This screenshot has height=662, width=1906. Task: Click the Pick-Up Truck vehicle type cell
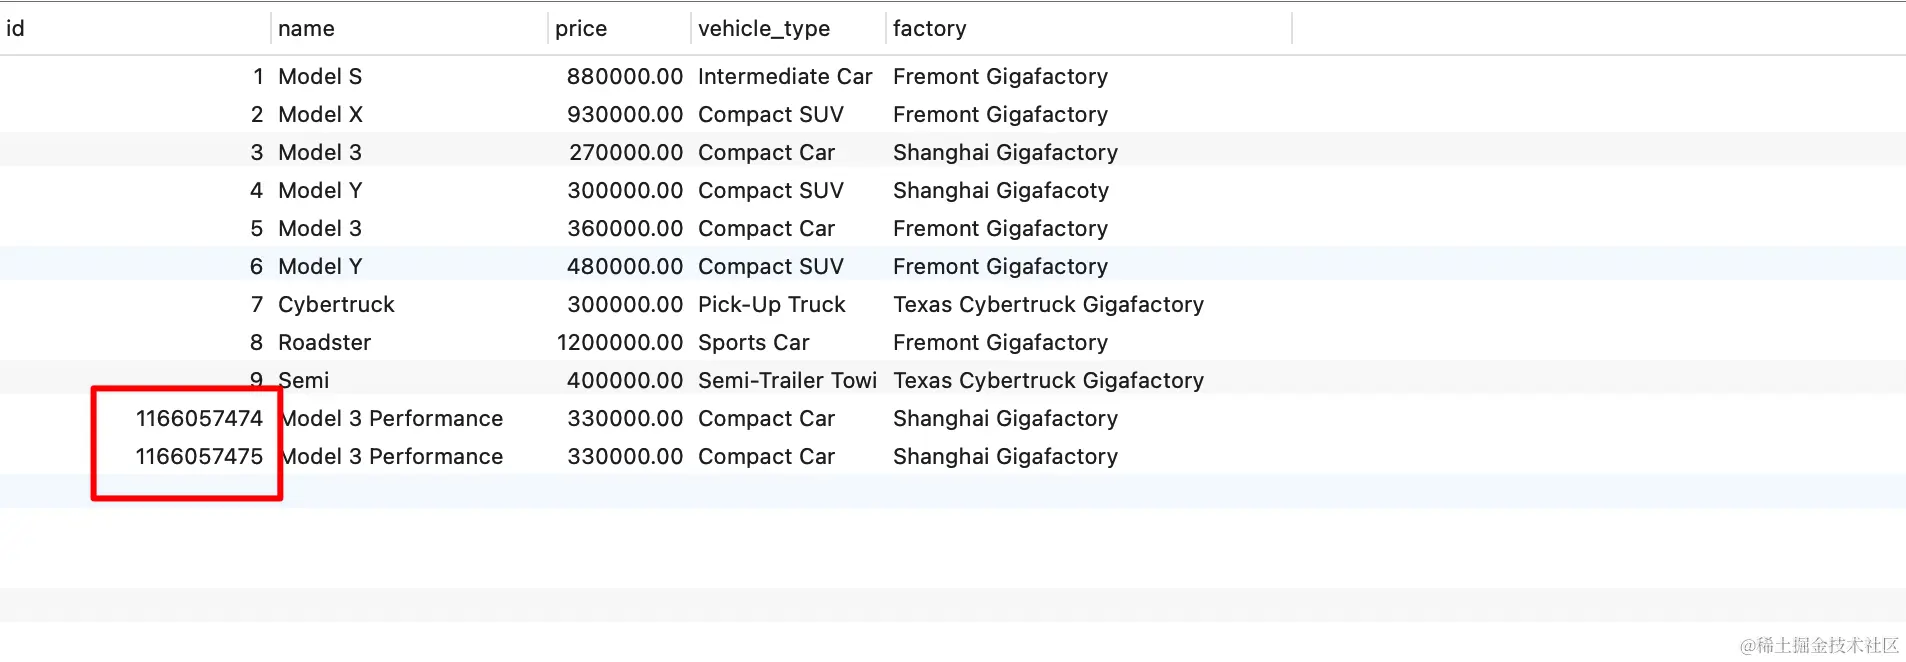772,305
